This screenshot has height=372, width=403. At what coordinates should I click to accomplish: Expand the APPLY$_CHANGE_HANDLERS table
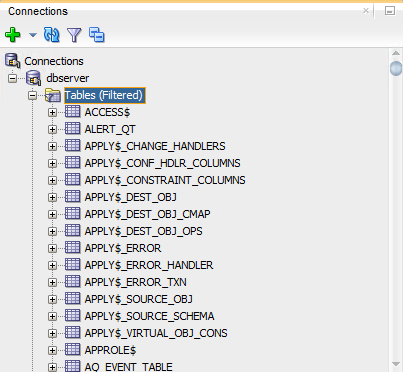52,146
